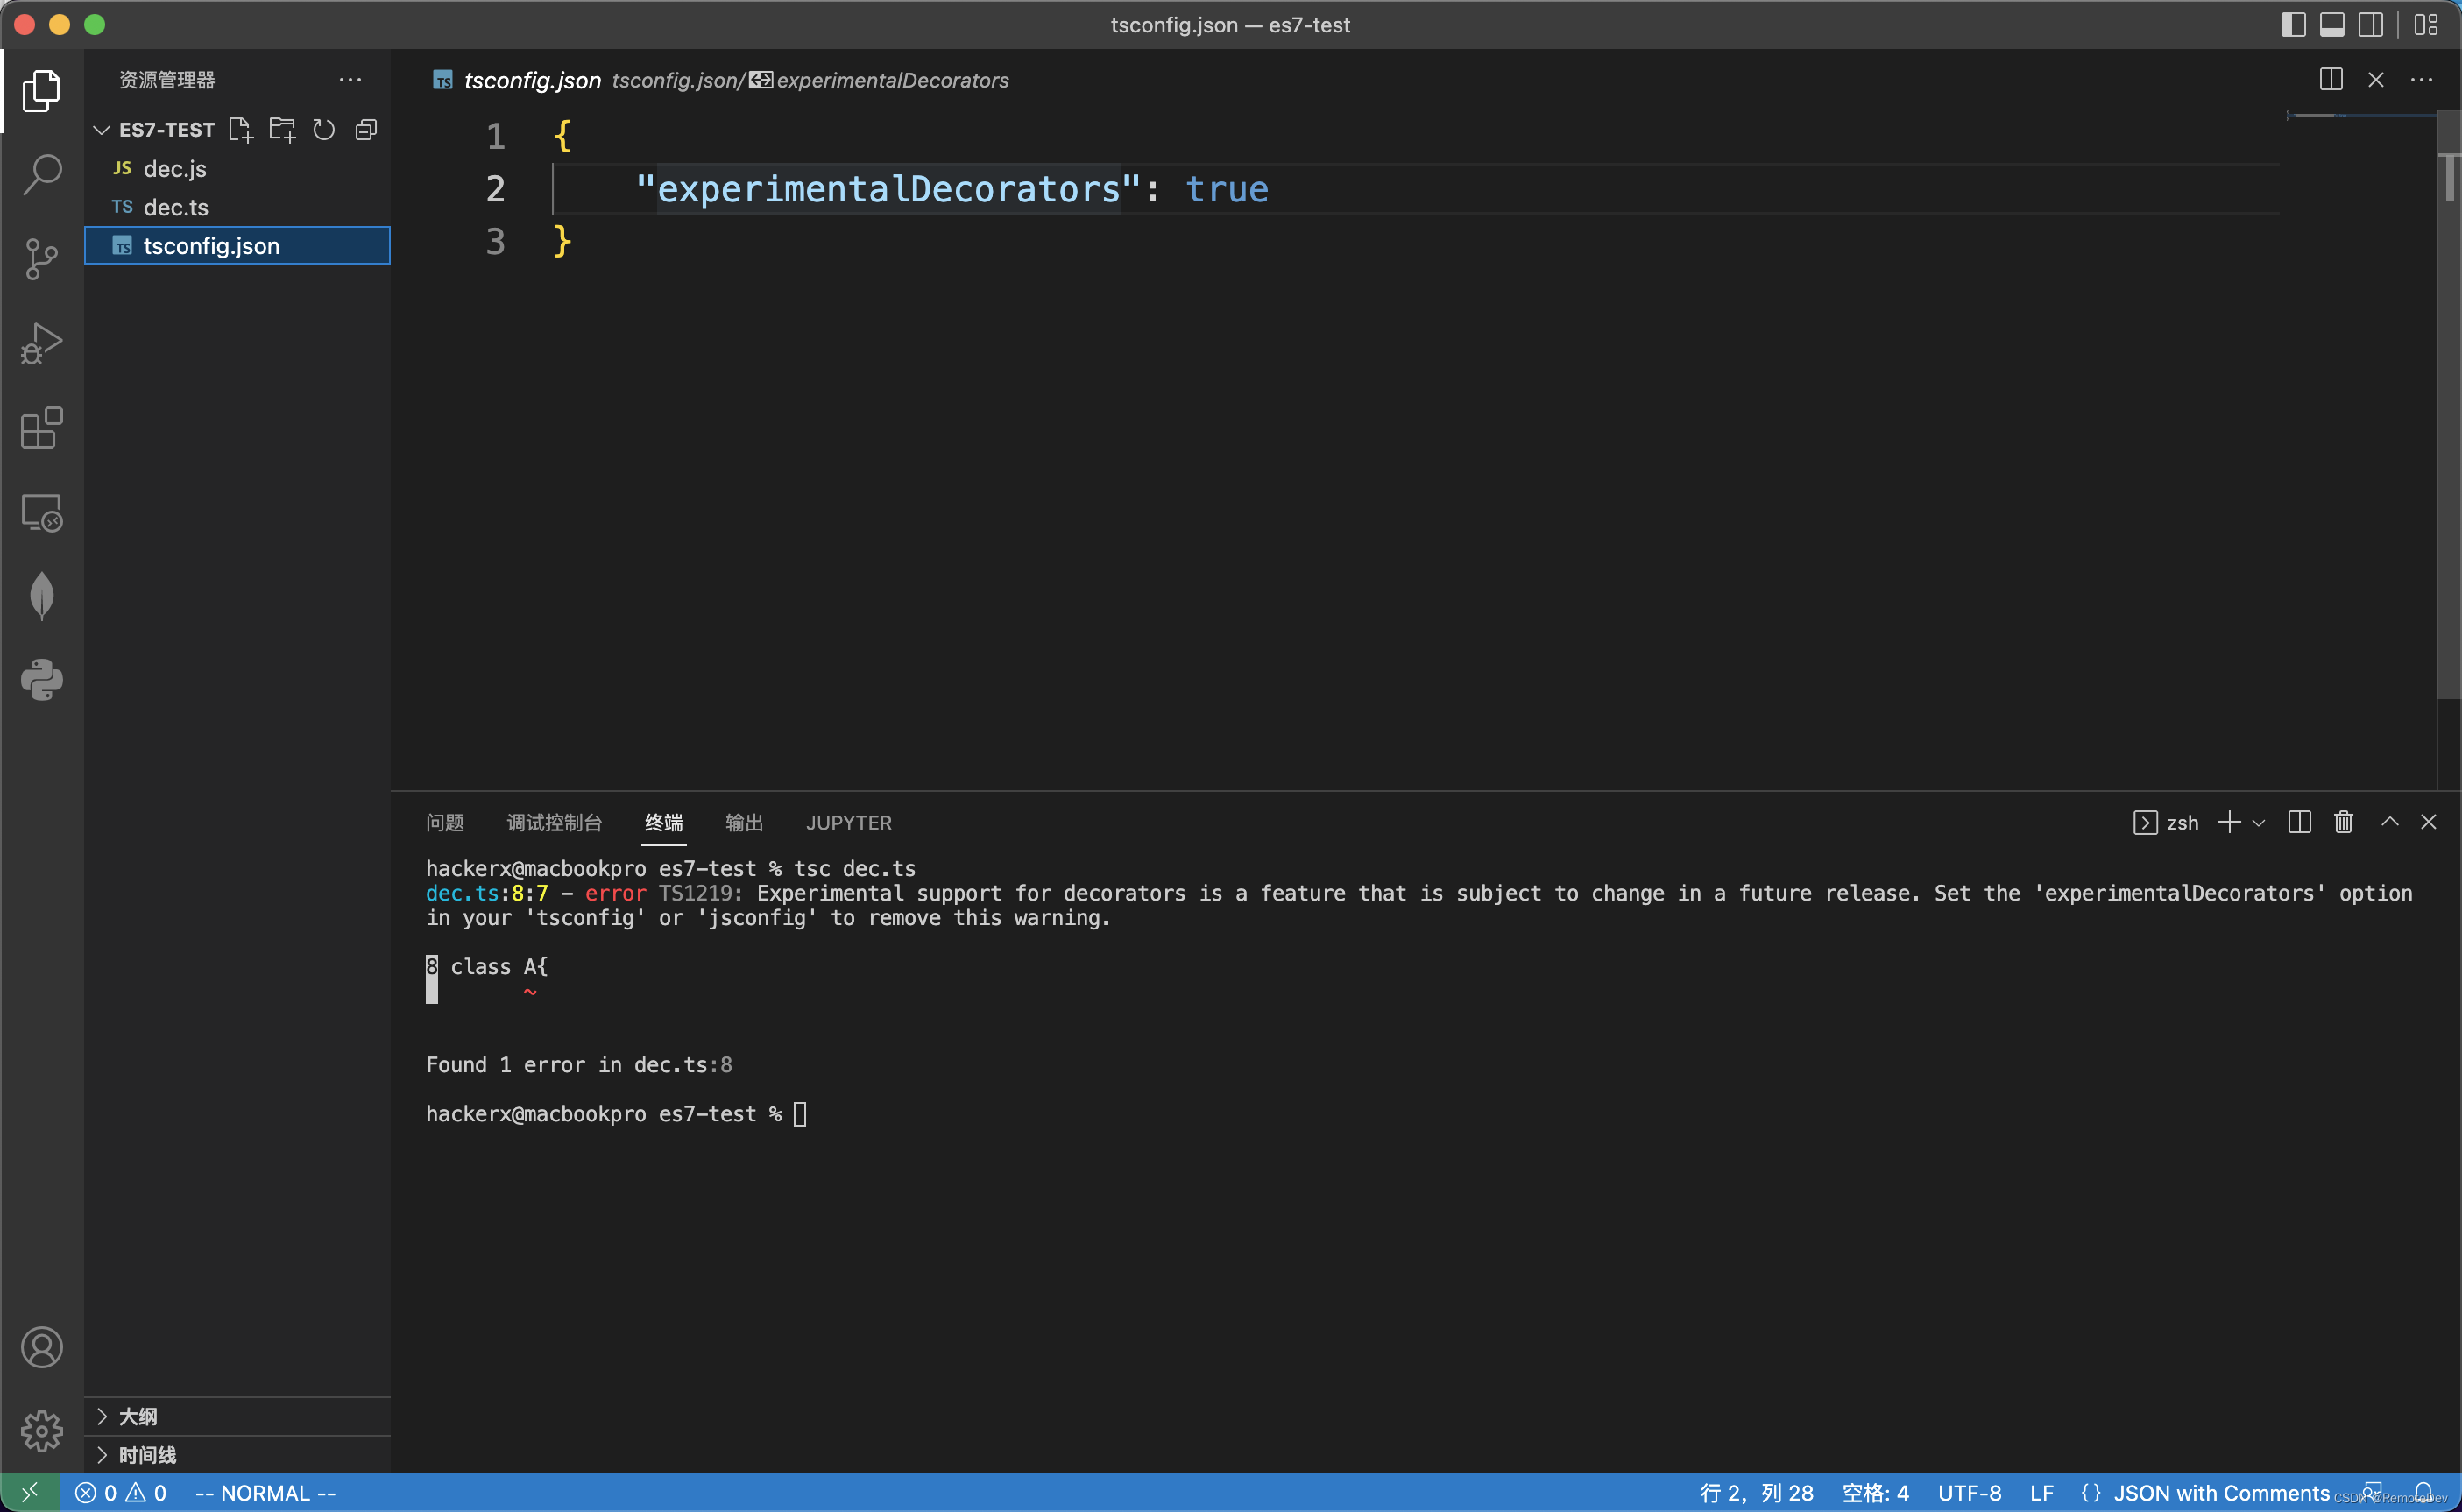Click UTF-8 encoding in status bar
The image size is (2462, 1512).
point(1972,1492)
